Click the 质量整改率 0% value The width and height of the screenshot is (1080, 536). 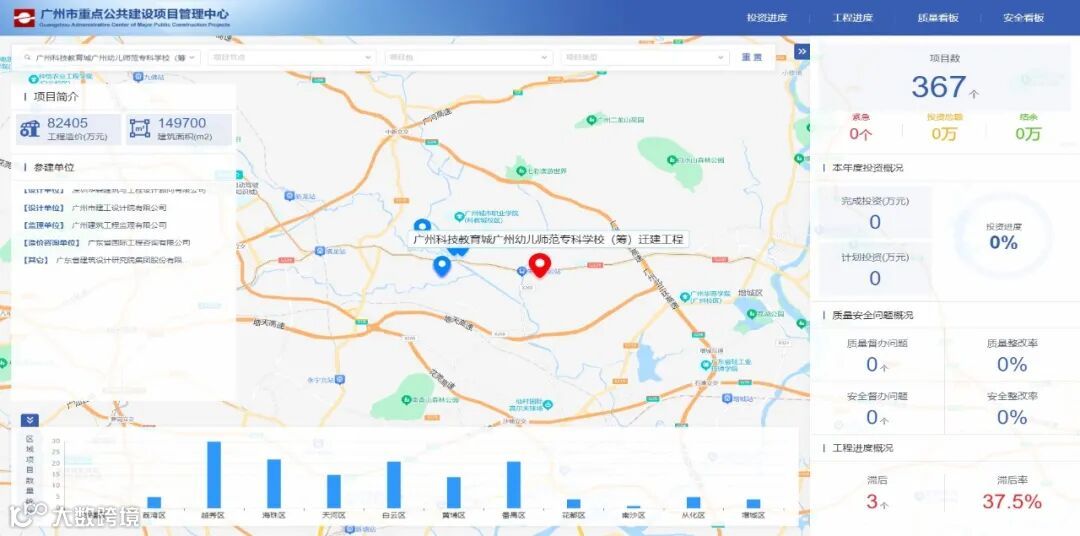point(1012,364)
